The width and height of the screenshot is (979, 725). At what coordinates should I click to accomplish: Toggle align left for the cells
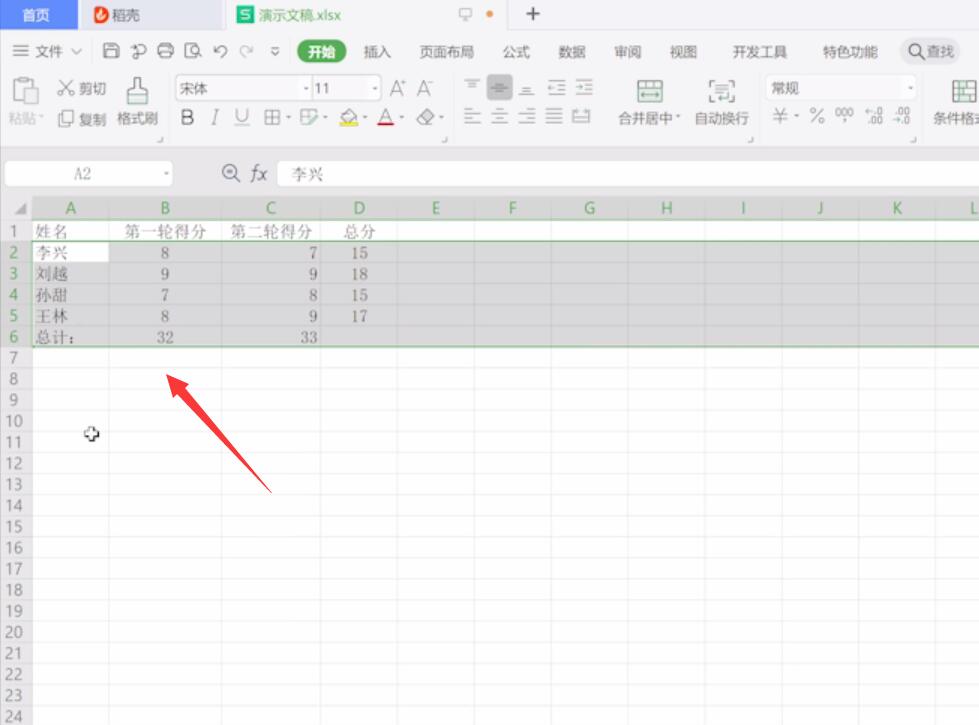click(x=472, y=116)
